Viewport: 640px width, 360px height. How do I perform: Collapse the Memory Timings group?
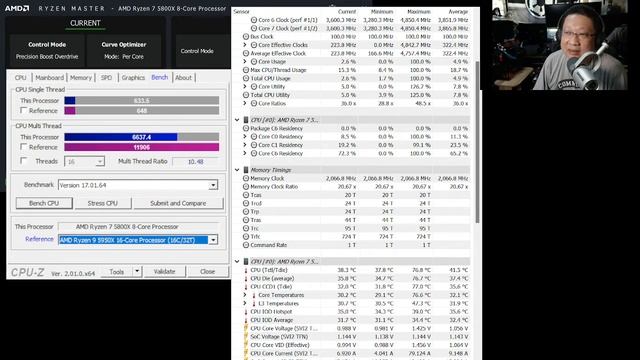click(237, 170)
